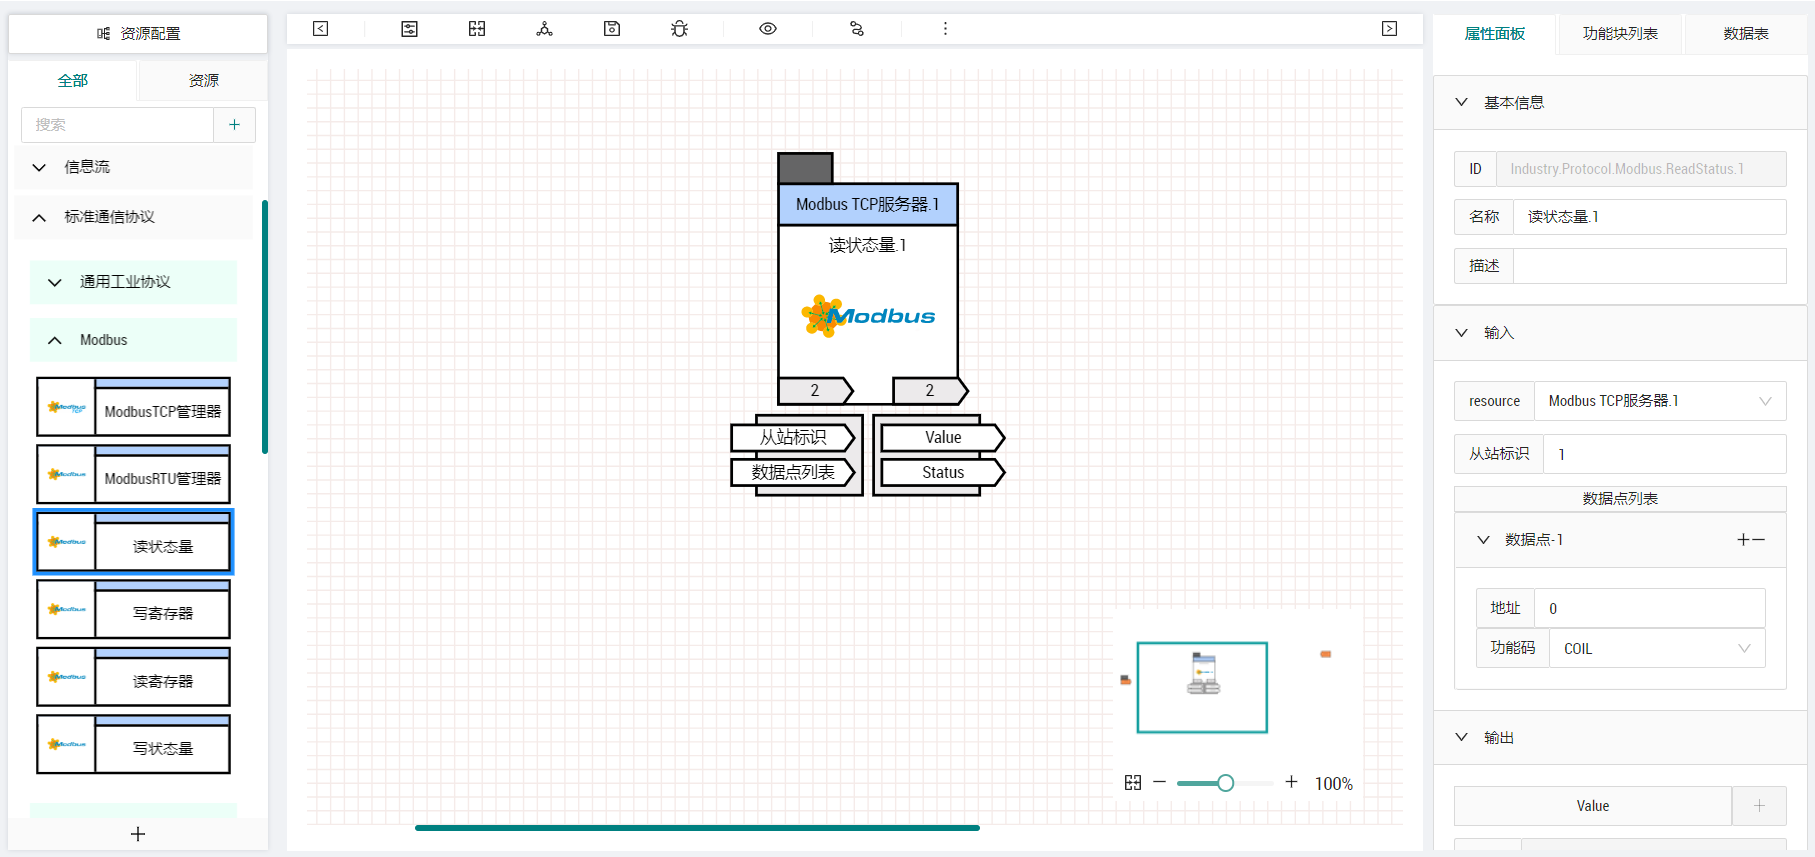Image resolution: width=1815 pixels, height=857 pixels.
Task: Start debugging with the bug icon
Action: coord(680,29)
